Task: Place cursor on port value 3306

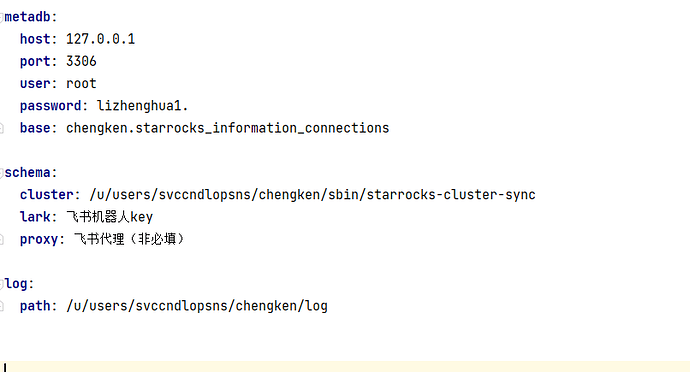Action: click(81, 61)
